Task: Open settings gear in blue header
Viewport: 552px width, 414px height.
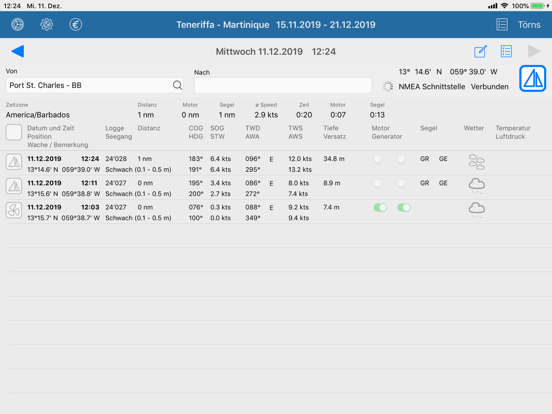Action: 46,25
